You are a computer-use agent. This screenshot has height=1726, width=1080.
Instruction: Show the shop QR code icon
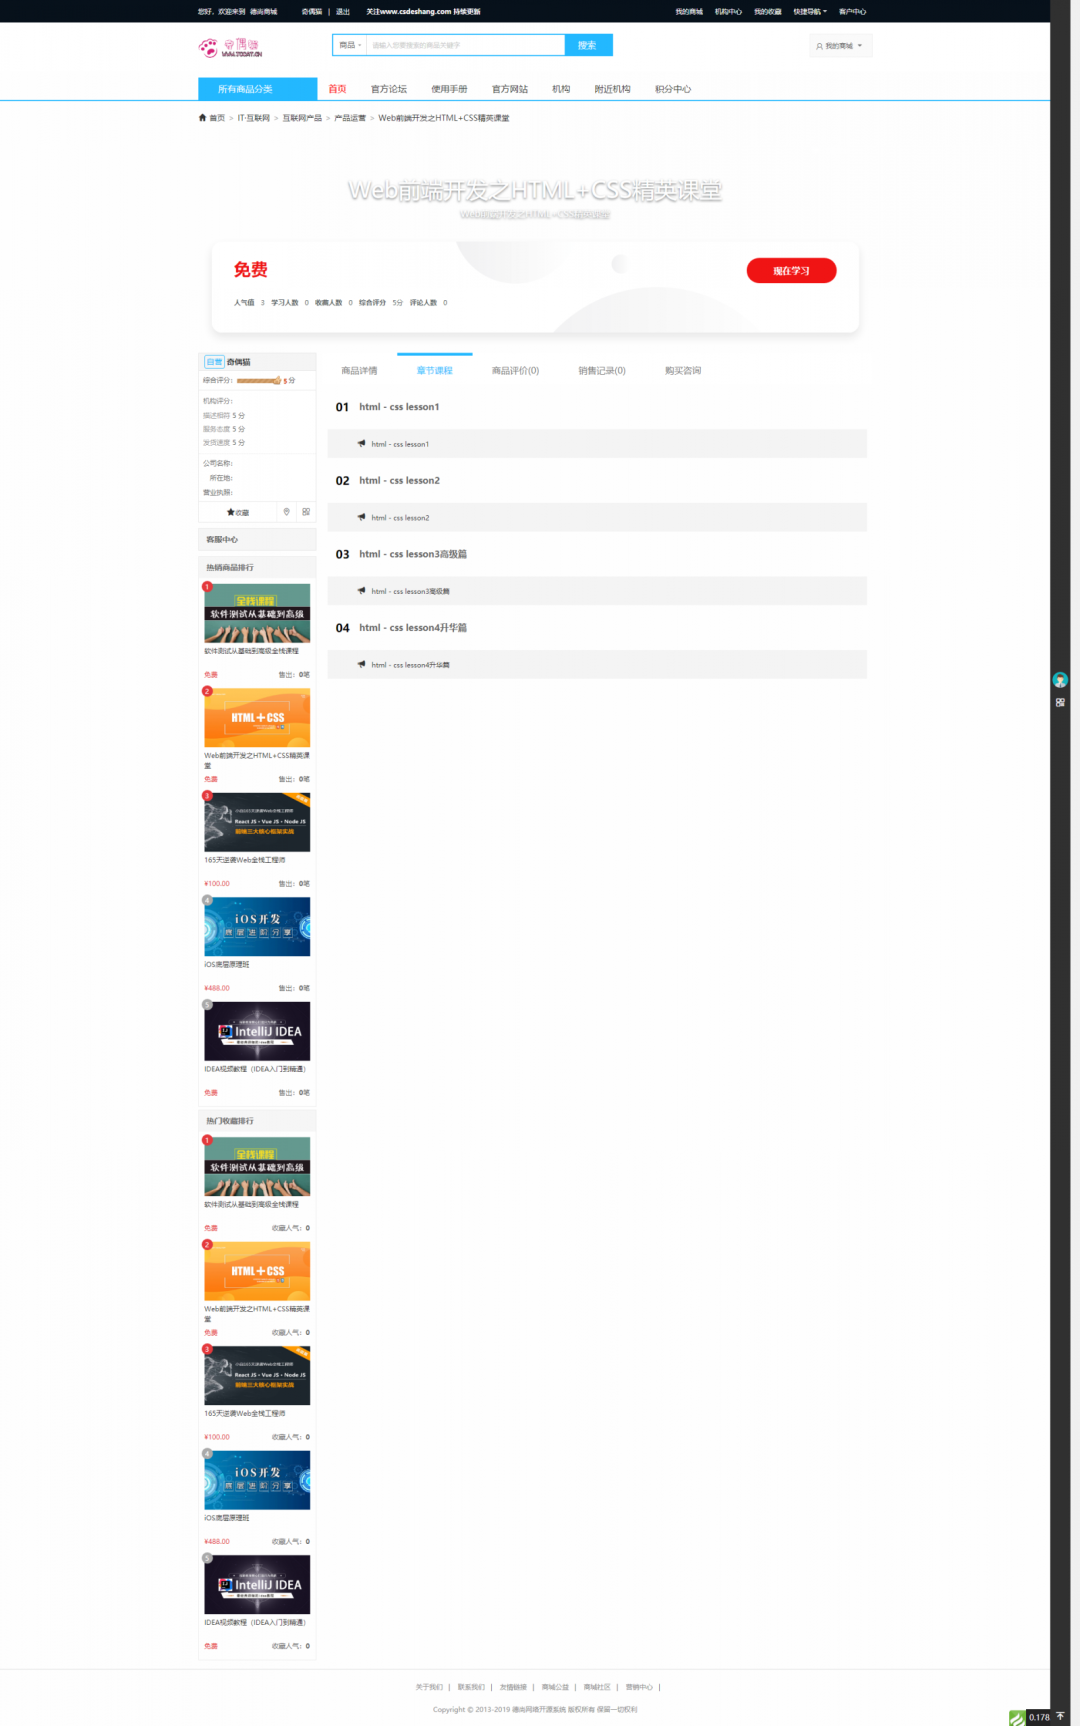[306, 512]
